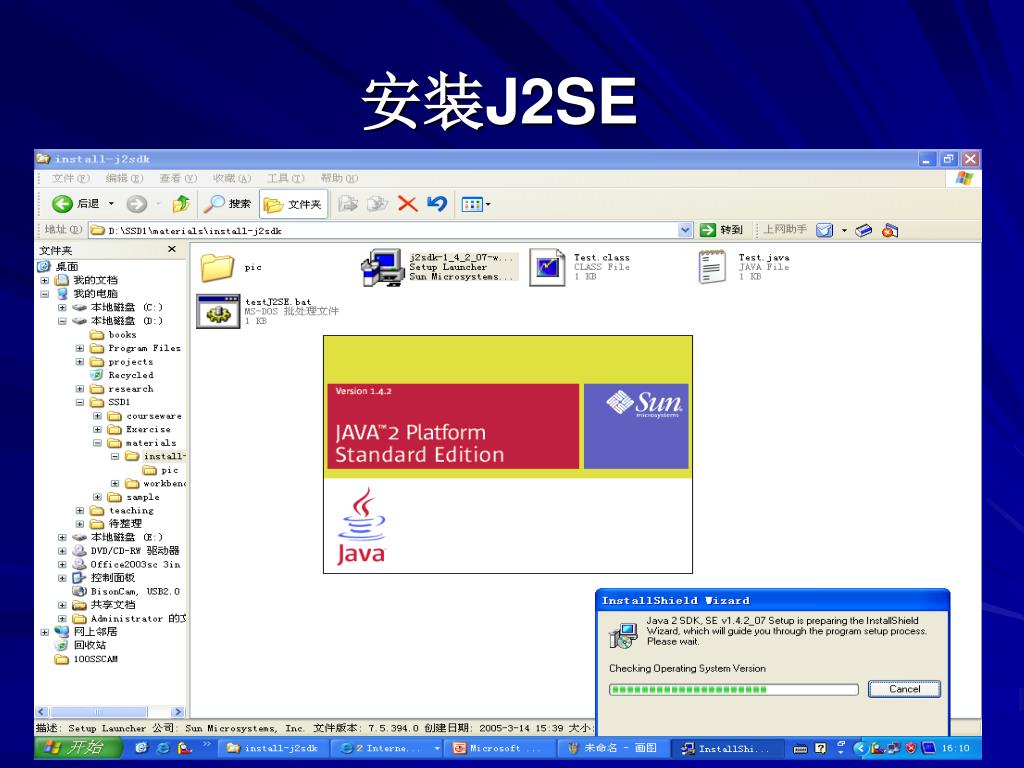
Task: Click the Java splash screen image
Action: pyautogui.click(x=507, y=455)
